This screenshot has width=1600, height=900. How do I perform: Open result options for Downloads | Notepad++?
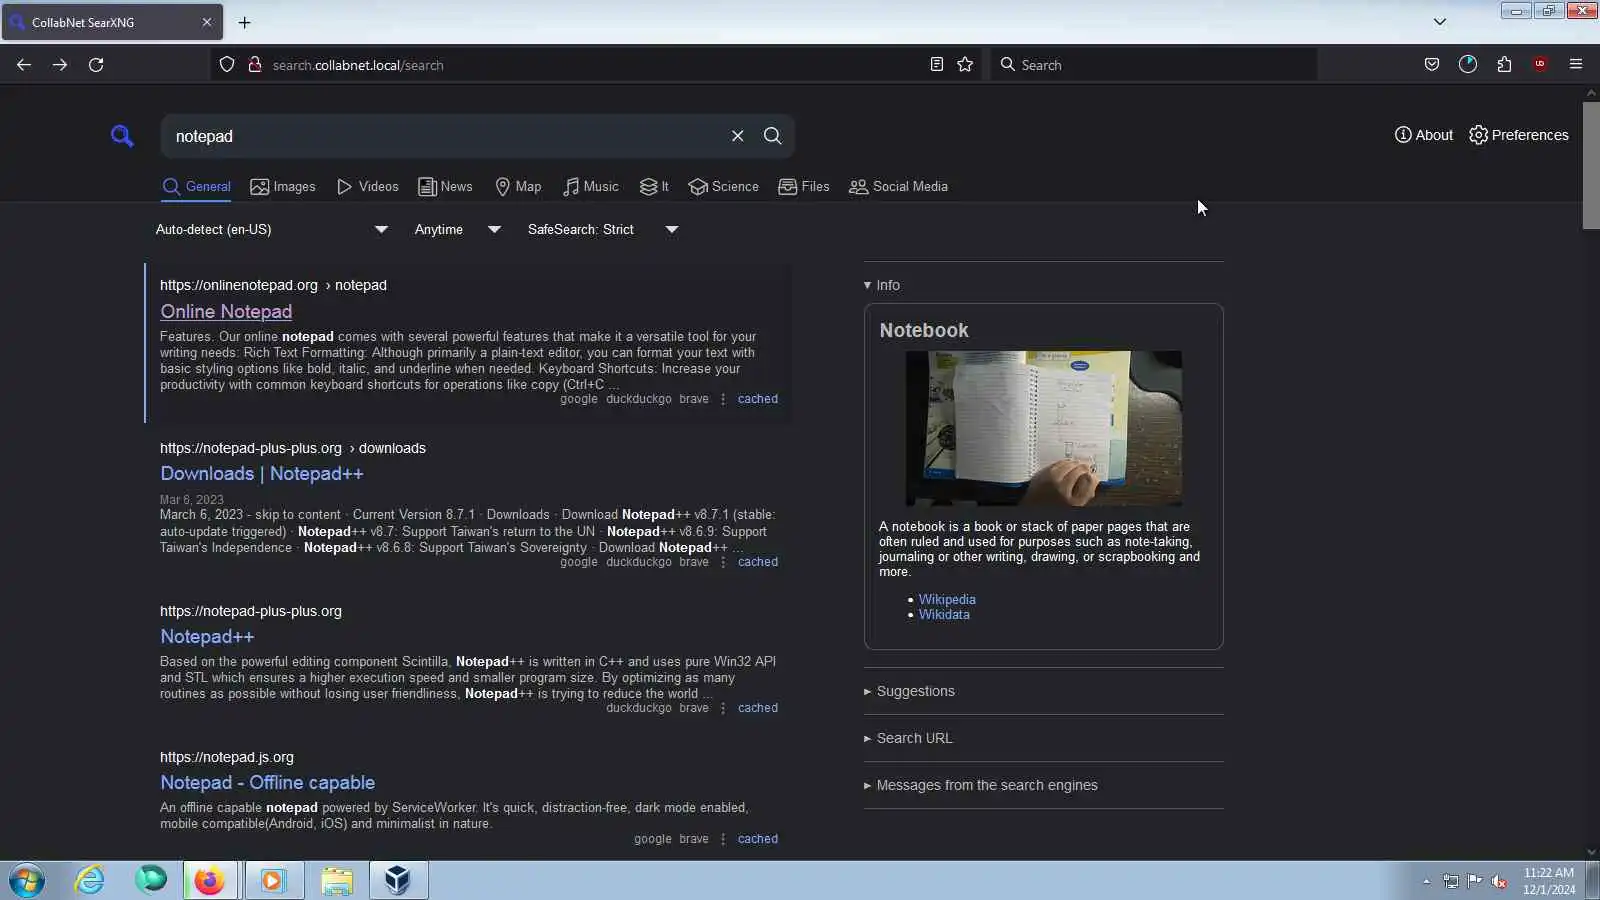[x=723, y=562]
